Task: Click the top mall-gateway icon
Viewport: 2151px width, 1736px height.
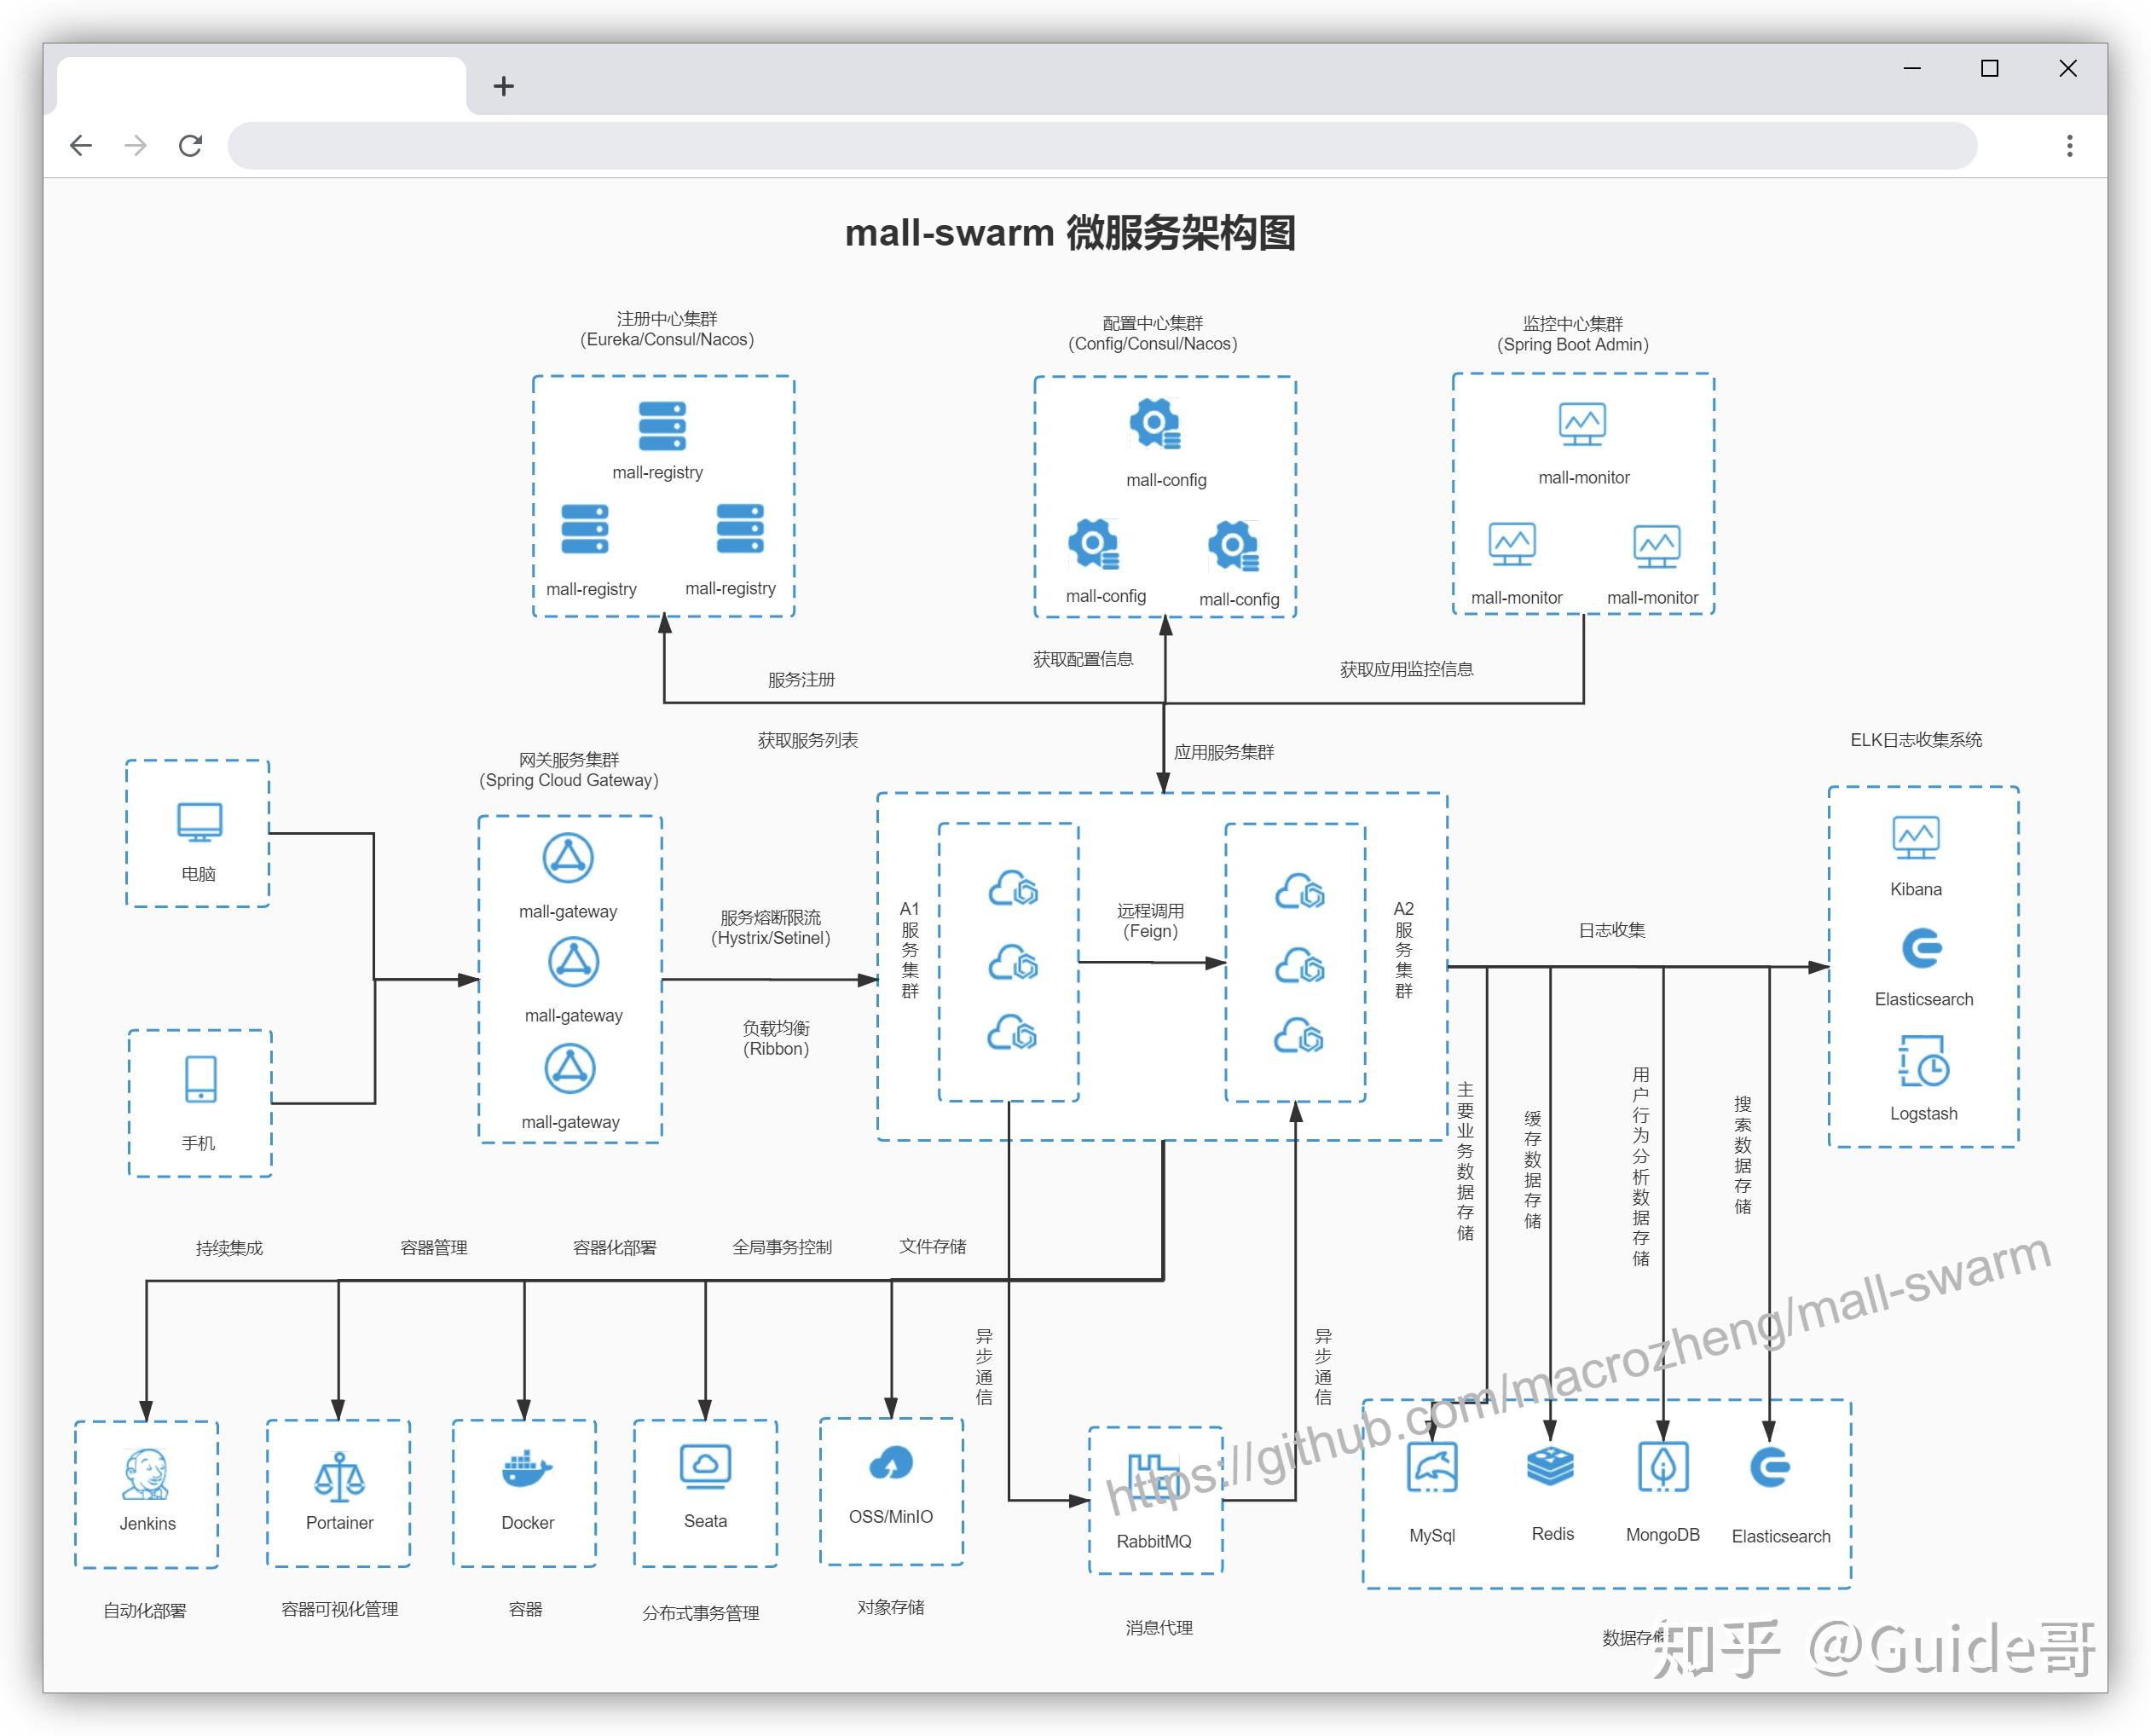Action: coord(568,858)
